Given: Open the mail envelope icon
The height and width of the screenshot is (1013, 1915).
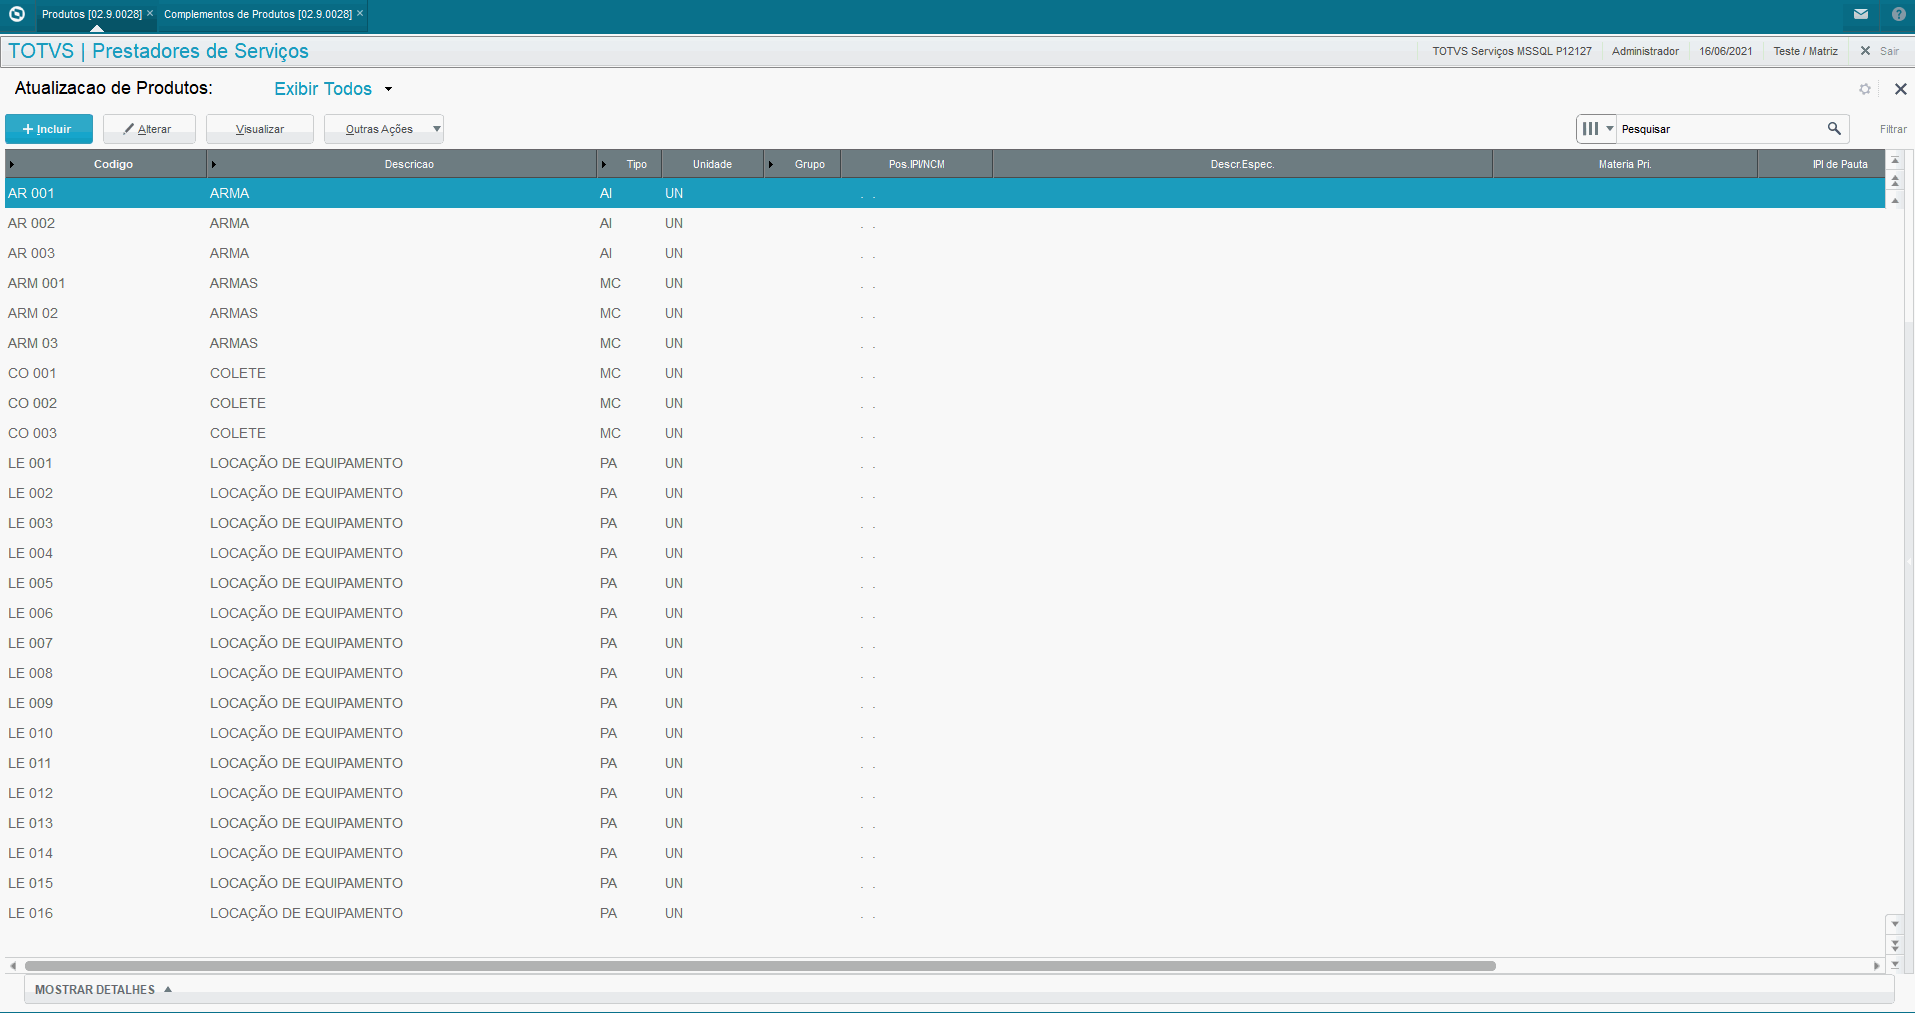Looking at the screenshot, I should tap(1861, 14).
